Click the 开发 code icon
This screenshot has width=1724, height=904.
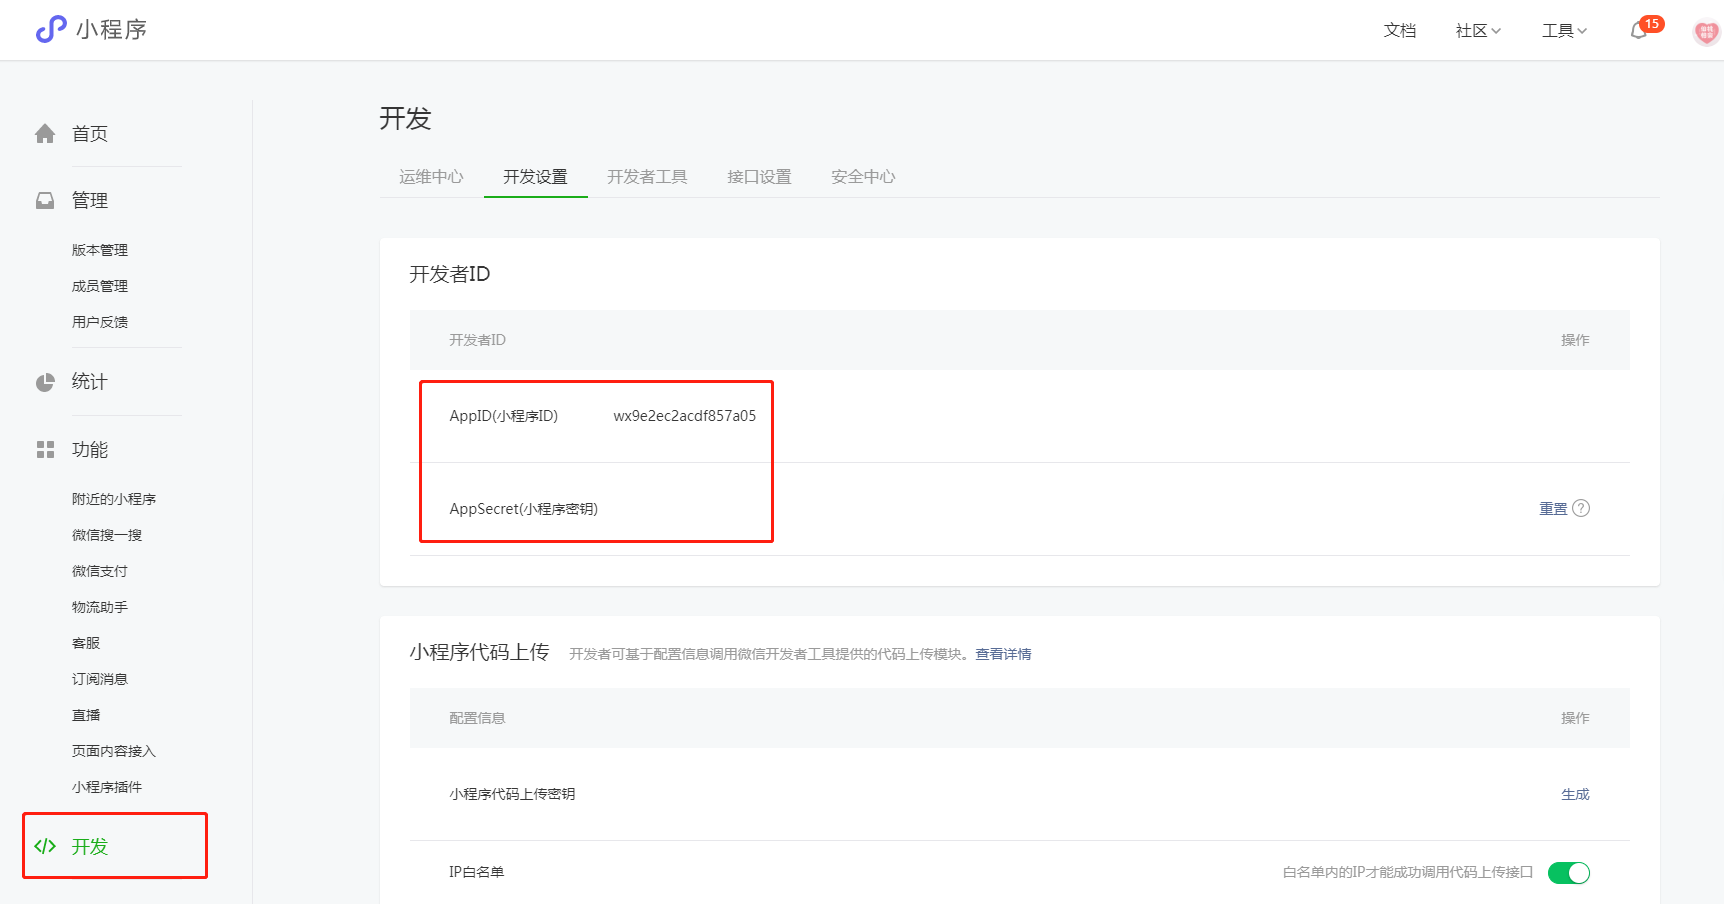45,846
